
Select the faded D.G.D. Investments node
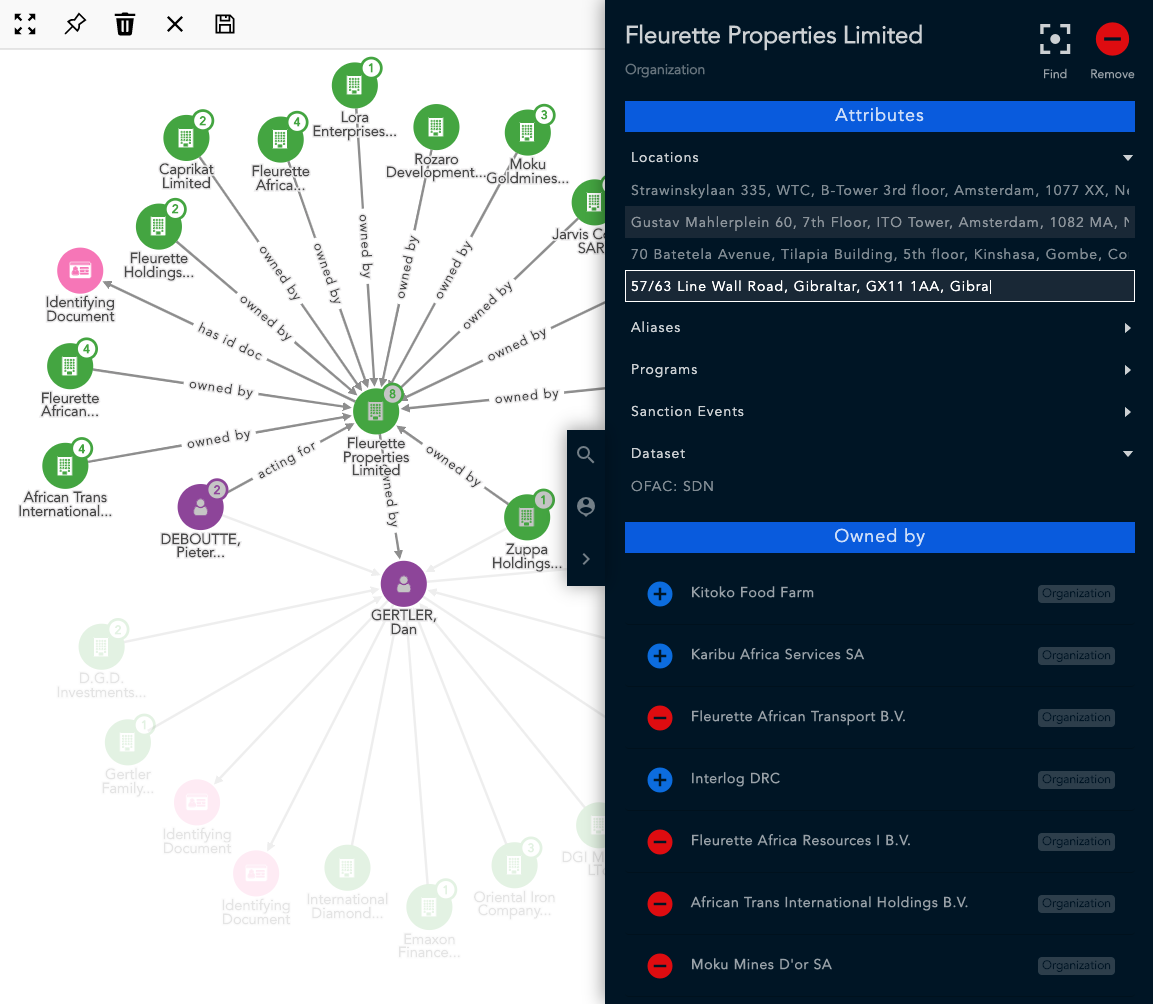[x=101, y=647]
